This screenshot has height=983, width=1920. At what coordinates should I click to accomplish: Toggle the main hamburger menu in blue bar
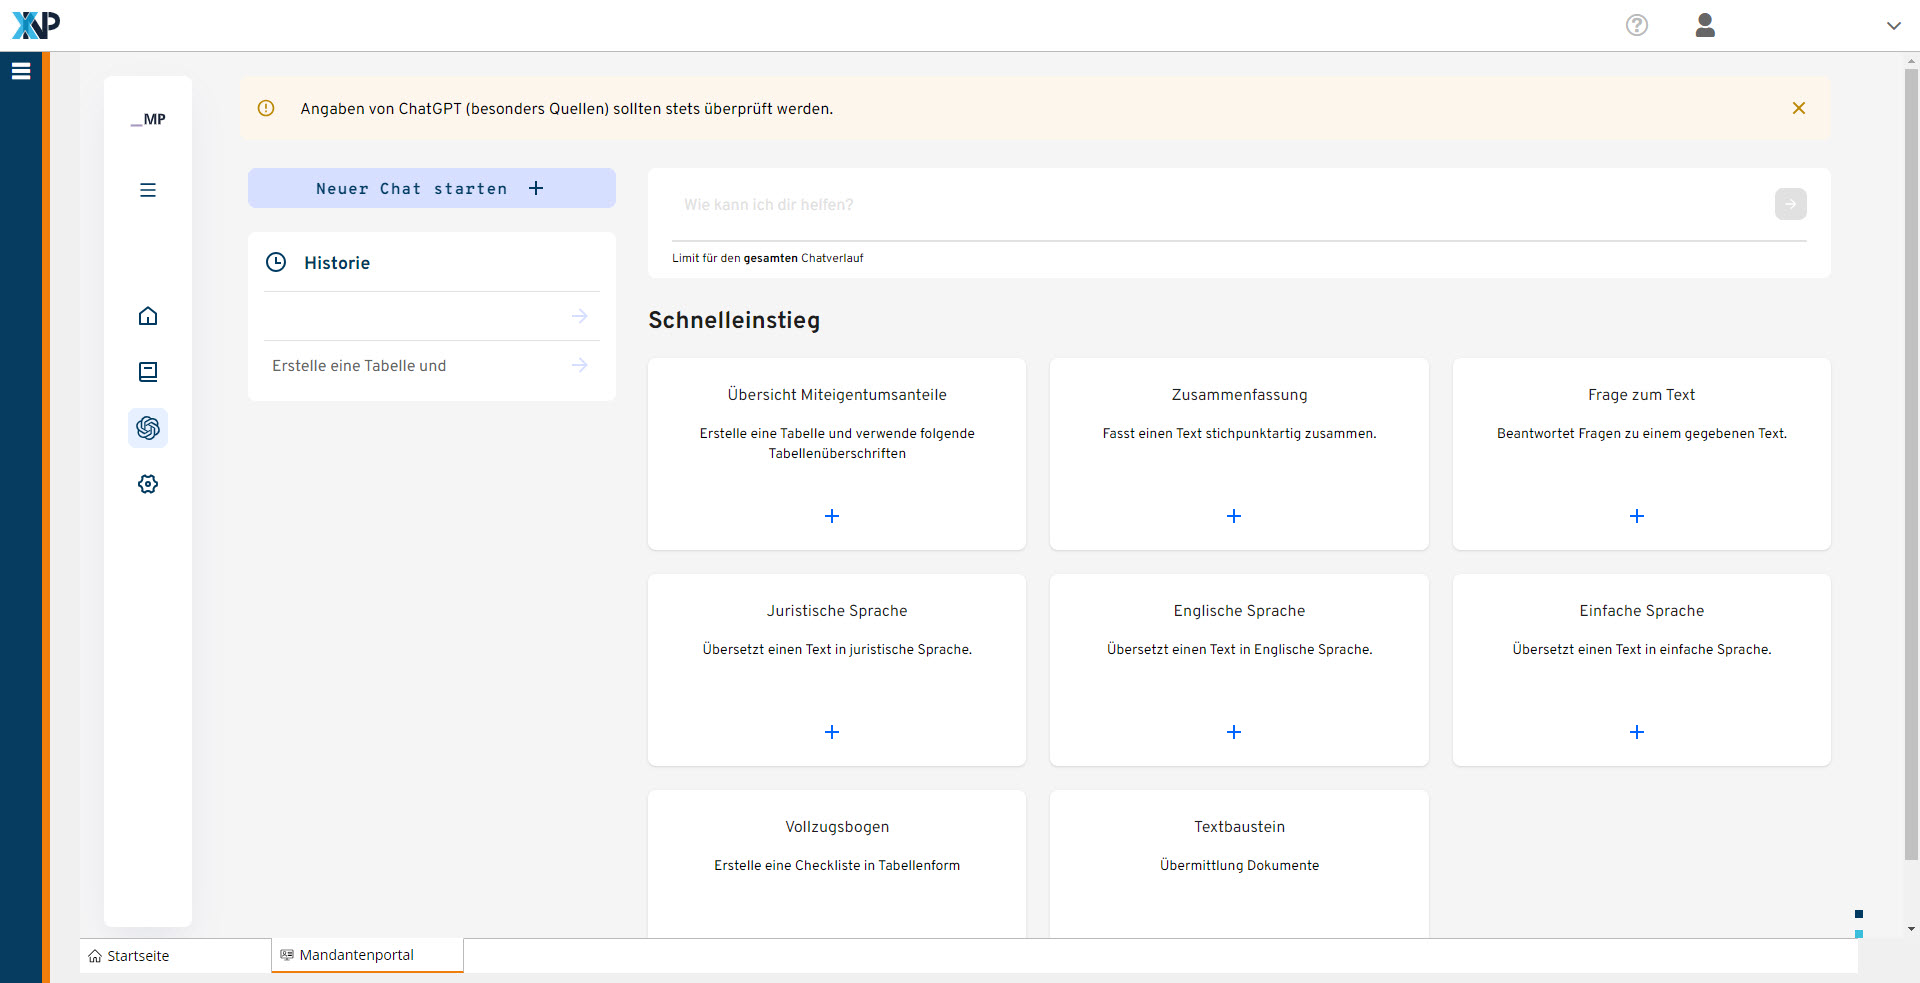click(x=21, y=71)
